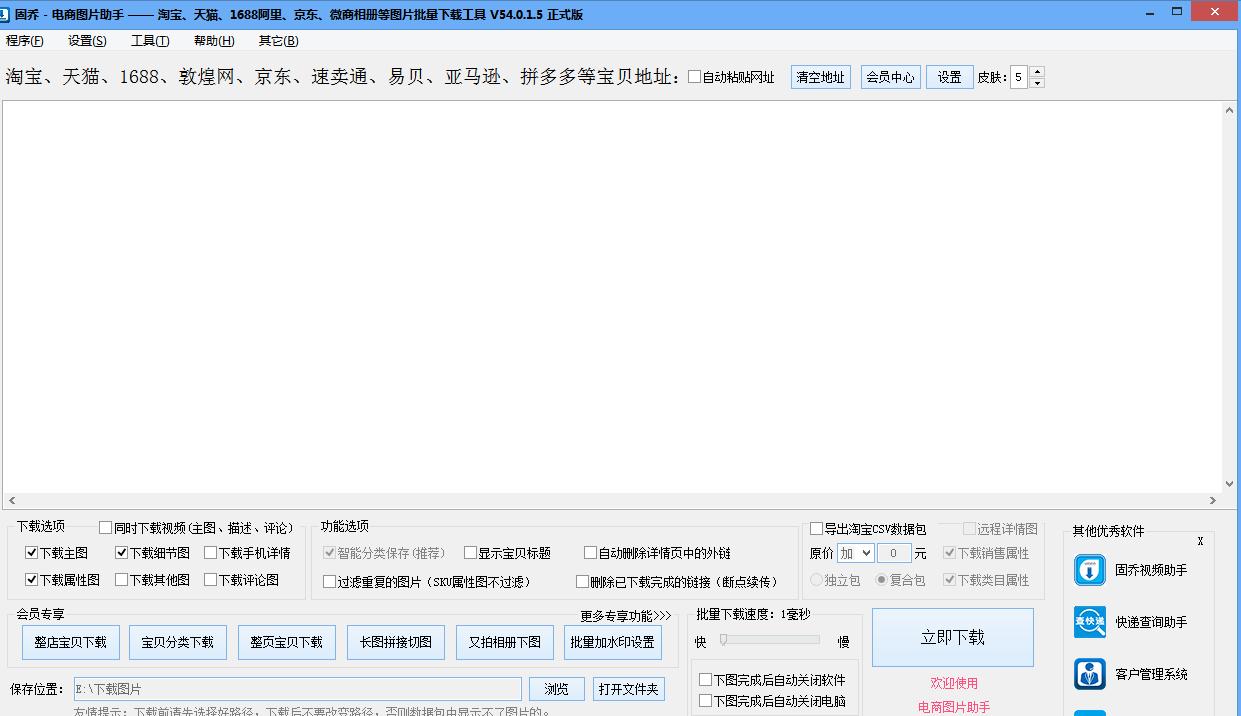The height and width of the screenshot is (716, 1241).
Task: Enable 自动粘贴网址 auto-paste option
Action: tap(692, 76)
